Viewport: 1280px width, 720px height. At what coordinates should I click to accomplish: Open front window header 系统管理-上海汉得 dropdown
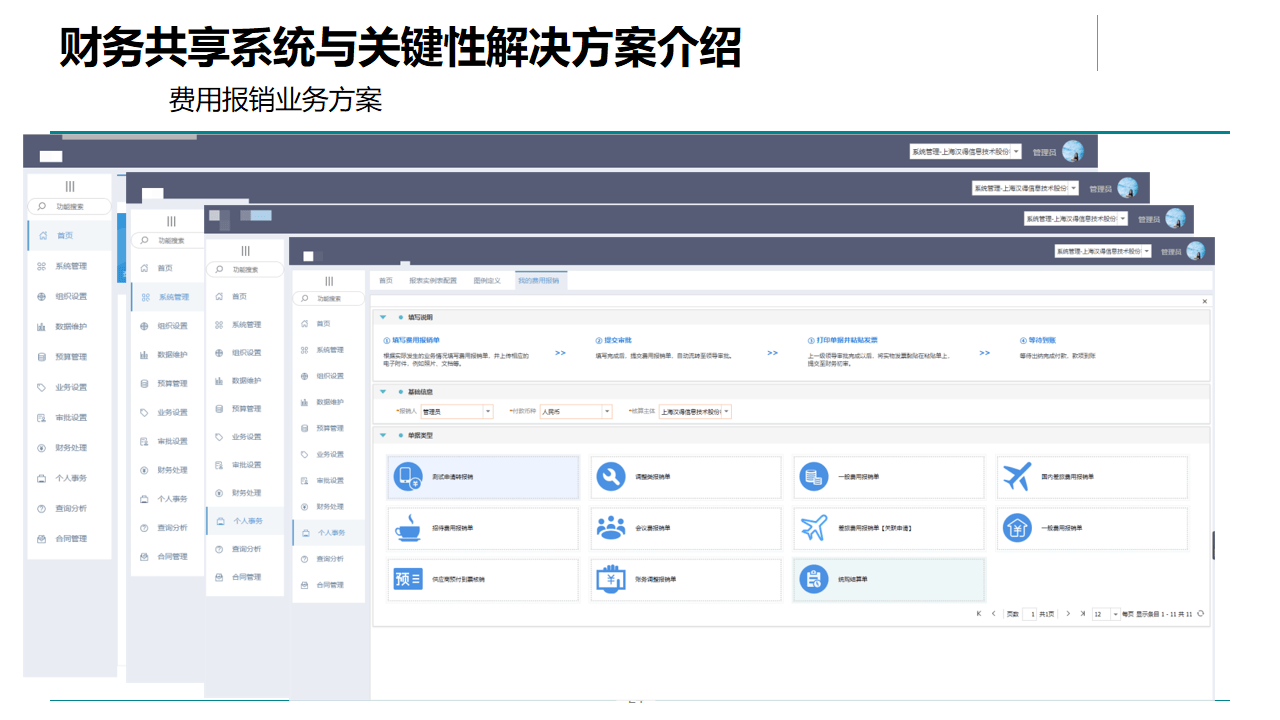coord(1103,251)
